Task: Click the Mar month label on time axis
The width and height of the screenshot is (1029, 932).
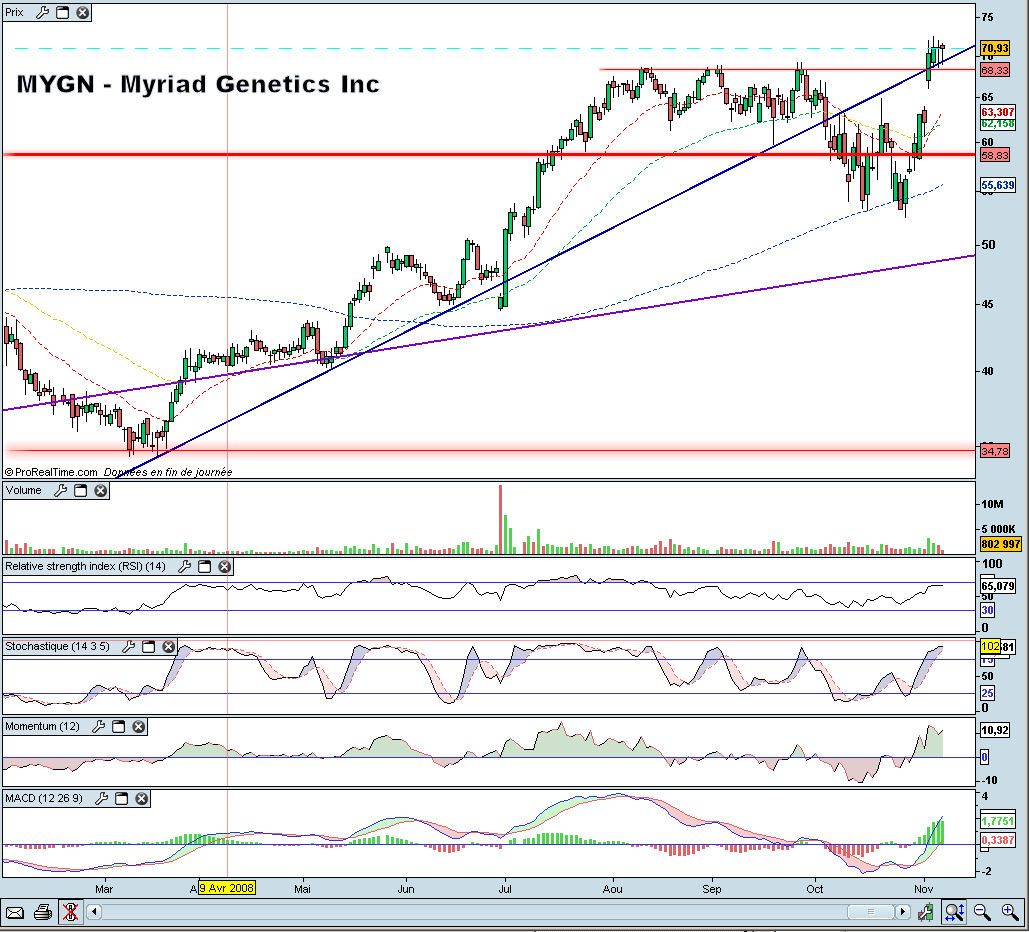Action: [x=104, y=889]
